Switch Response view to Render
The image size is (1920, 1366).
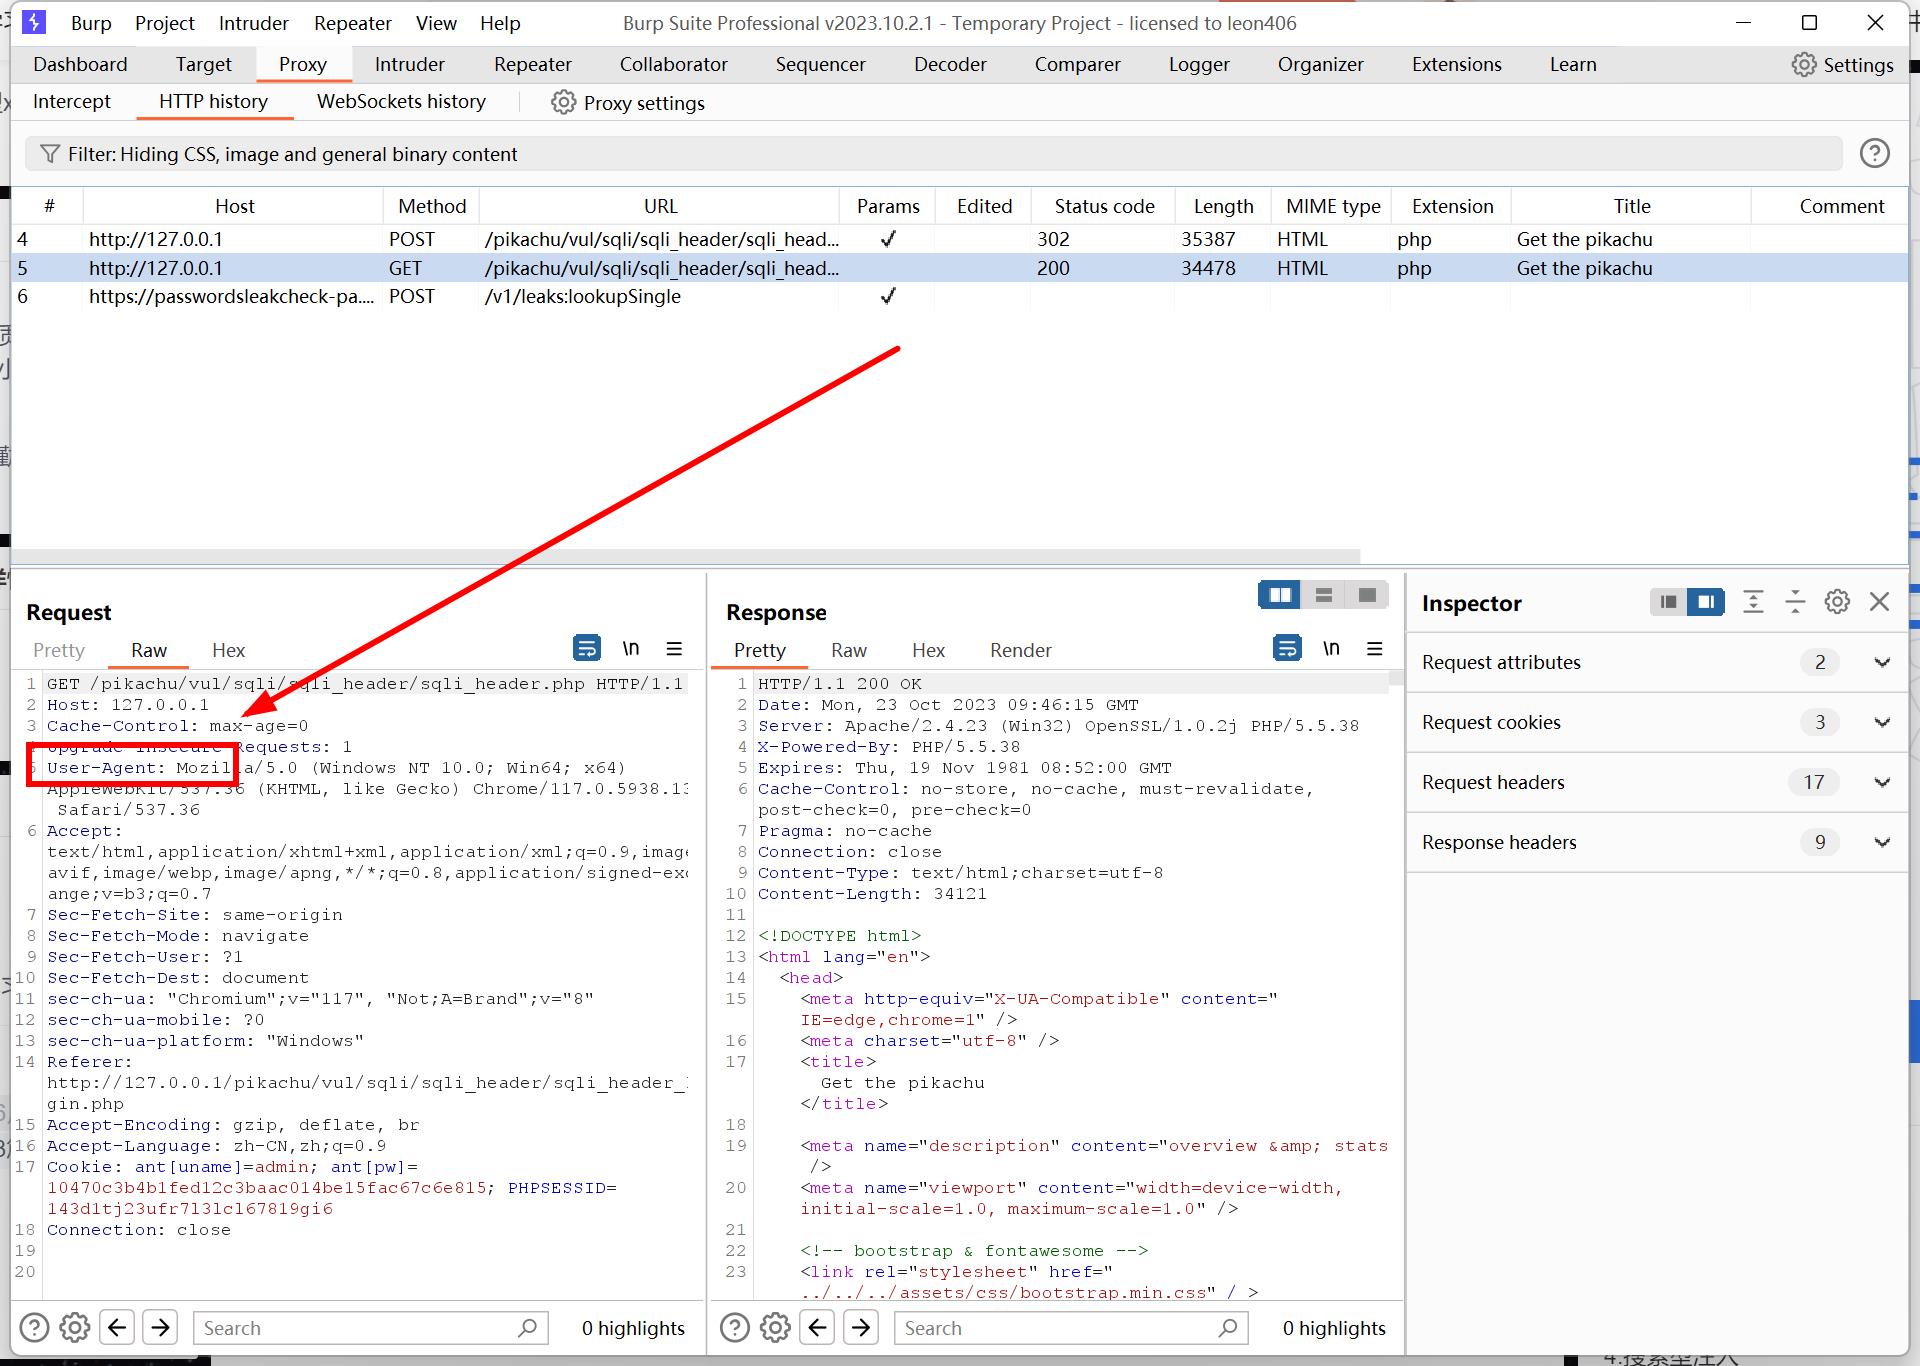[x=1021, y=650]
